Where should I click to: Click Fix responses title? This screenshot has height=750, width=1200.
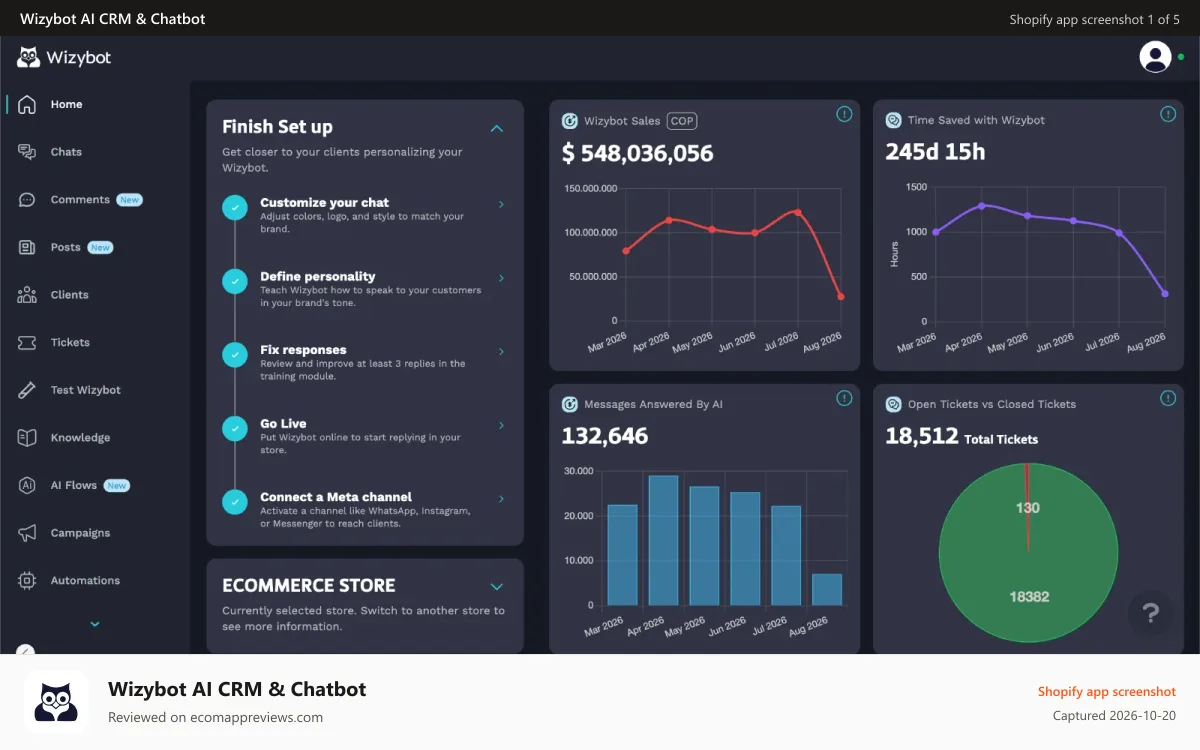click(x=303, y=350)
